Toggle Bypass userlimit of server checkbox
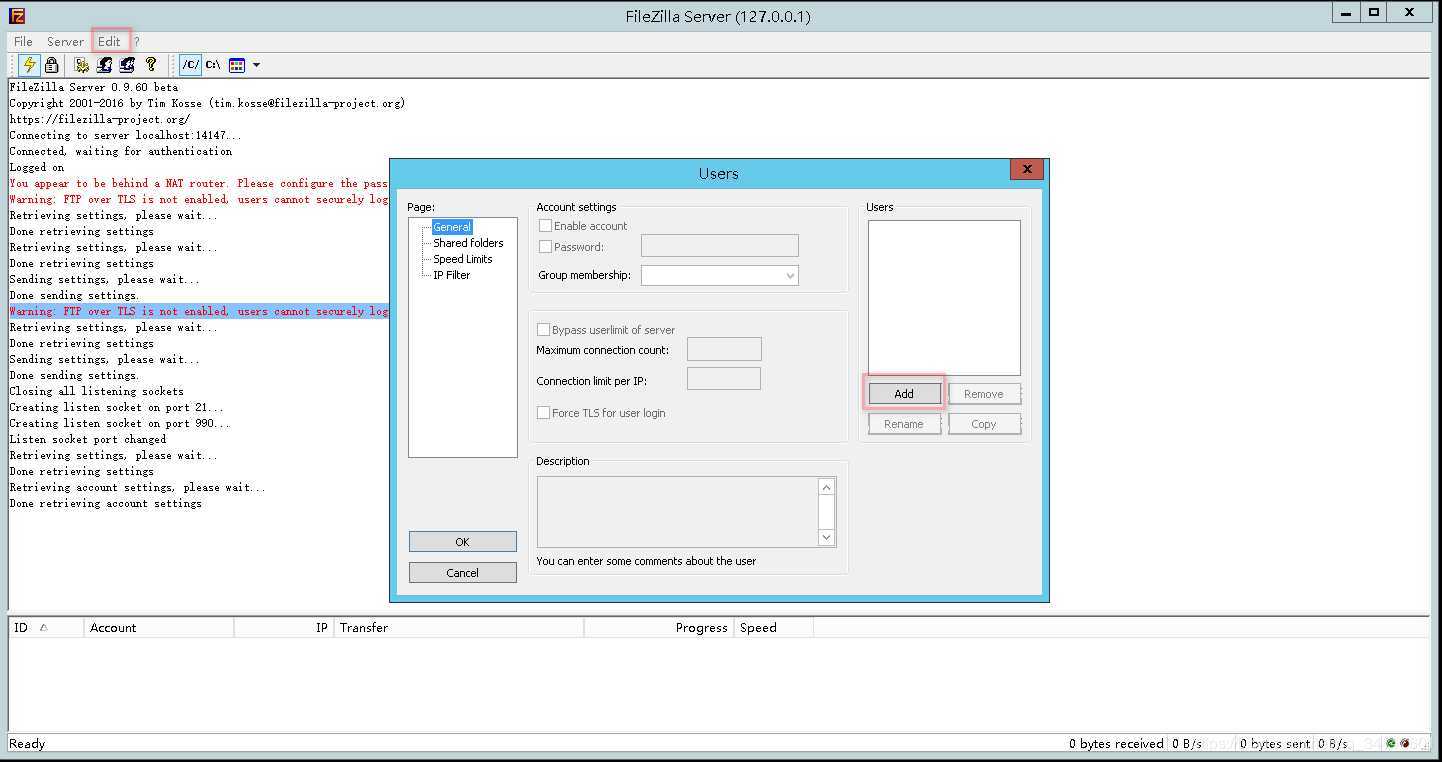Screen dimensions: 1442x762 (544, 330)
